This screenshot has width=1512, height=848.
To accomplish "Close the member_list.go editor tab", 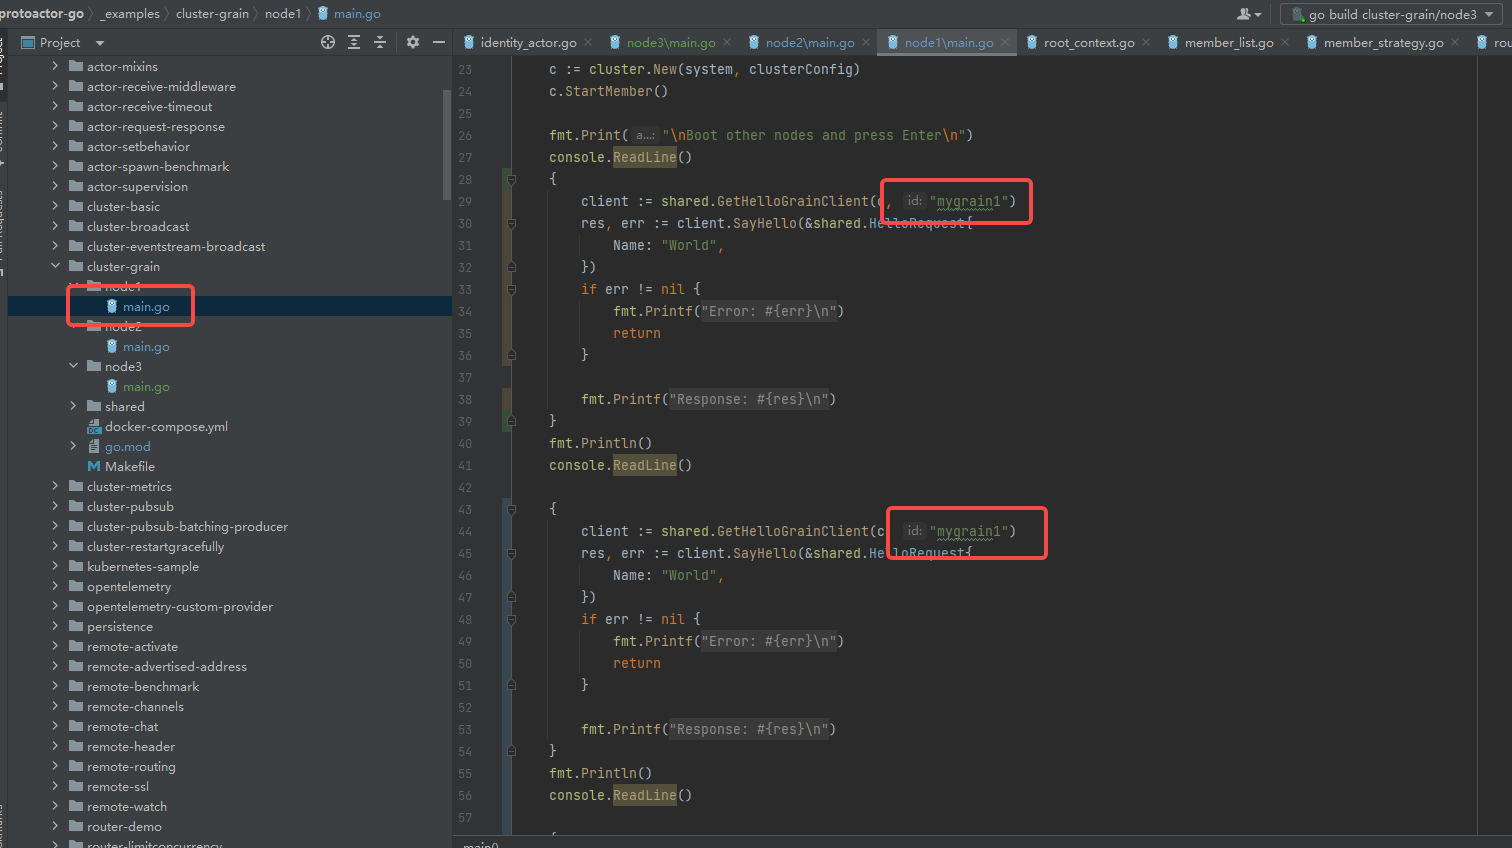I will [1285, 42].
